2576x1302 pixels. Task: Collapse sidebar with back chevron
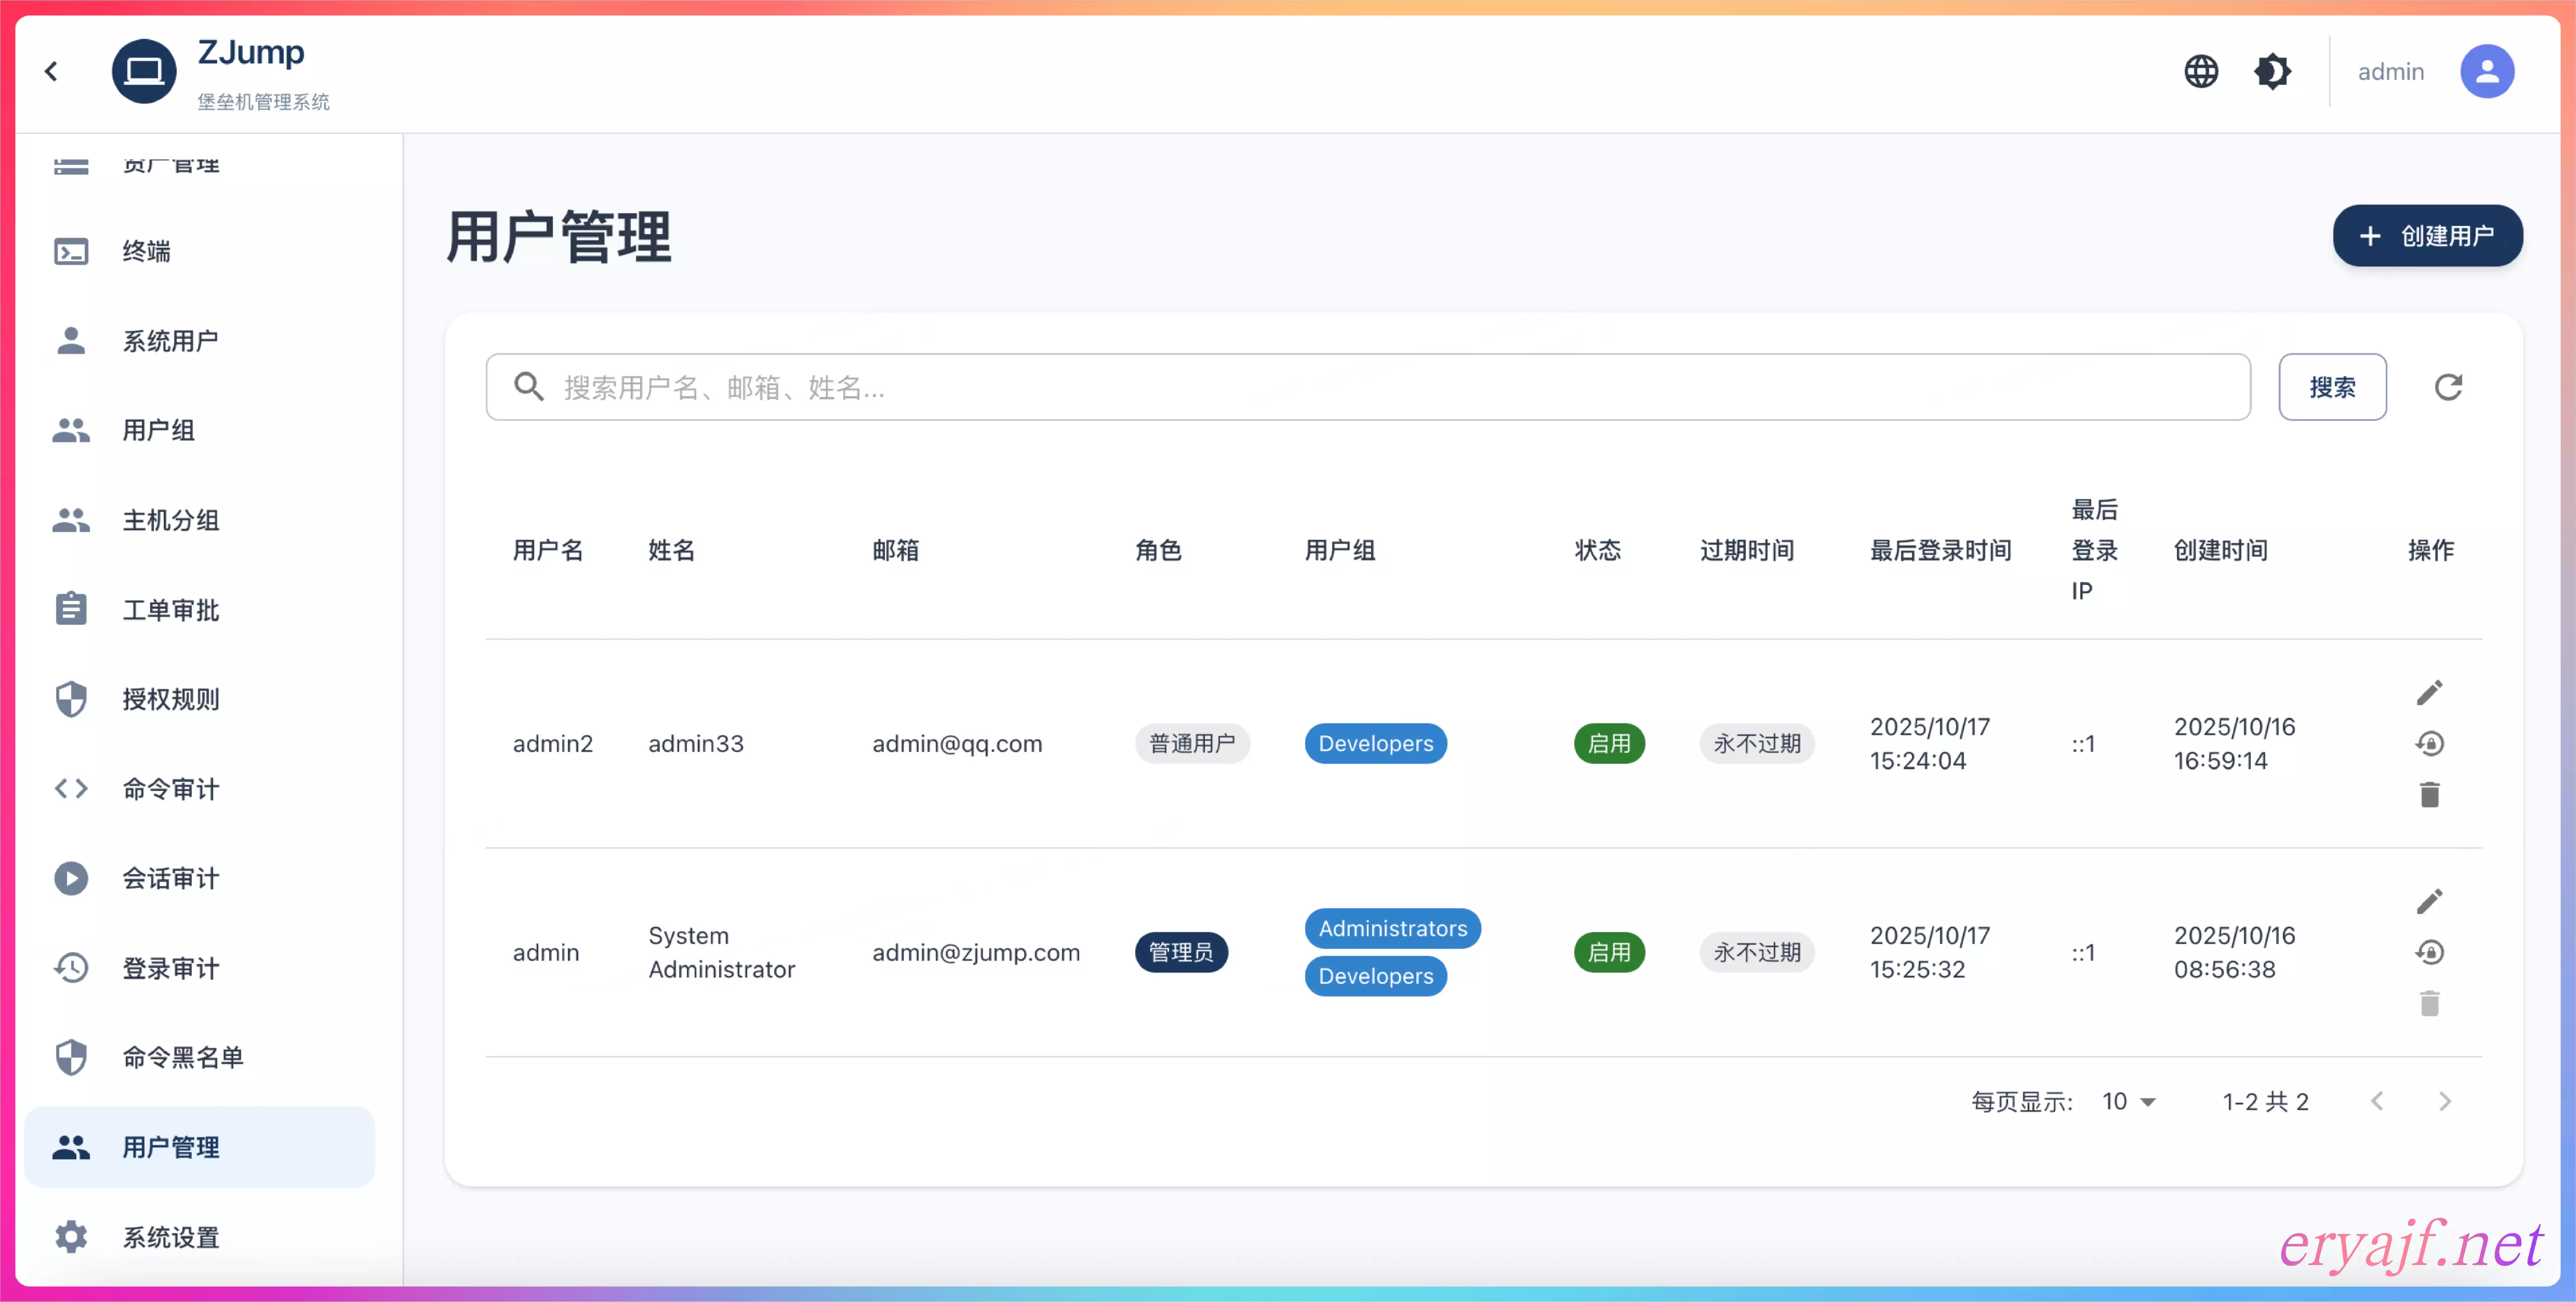[51, 71]
